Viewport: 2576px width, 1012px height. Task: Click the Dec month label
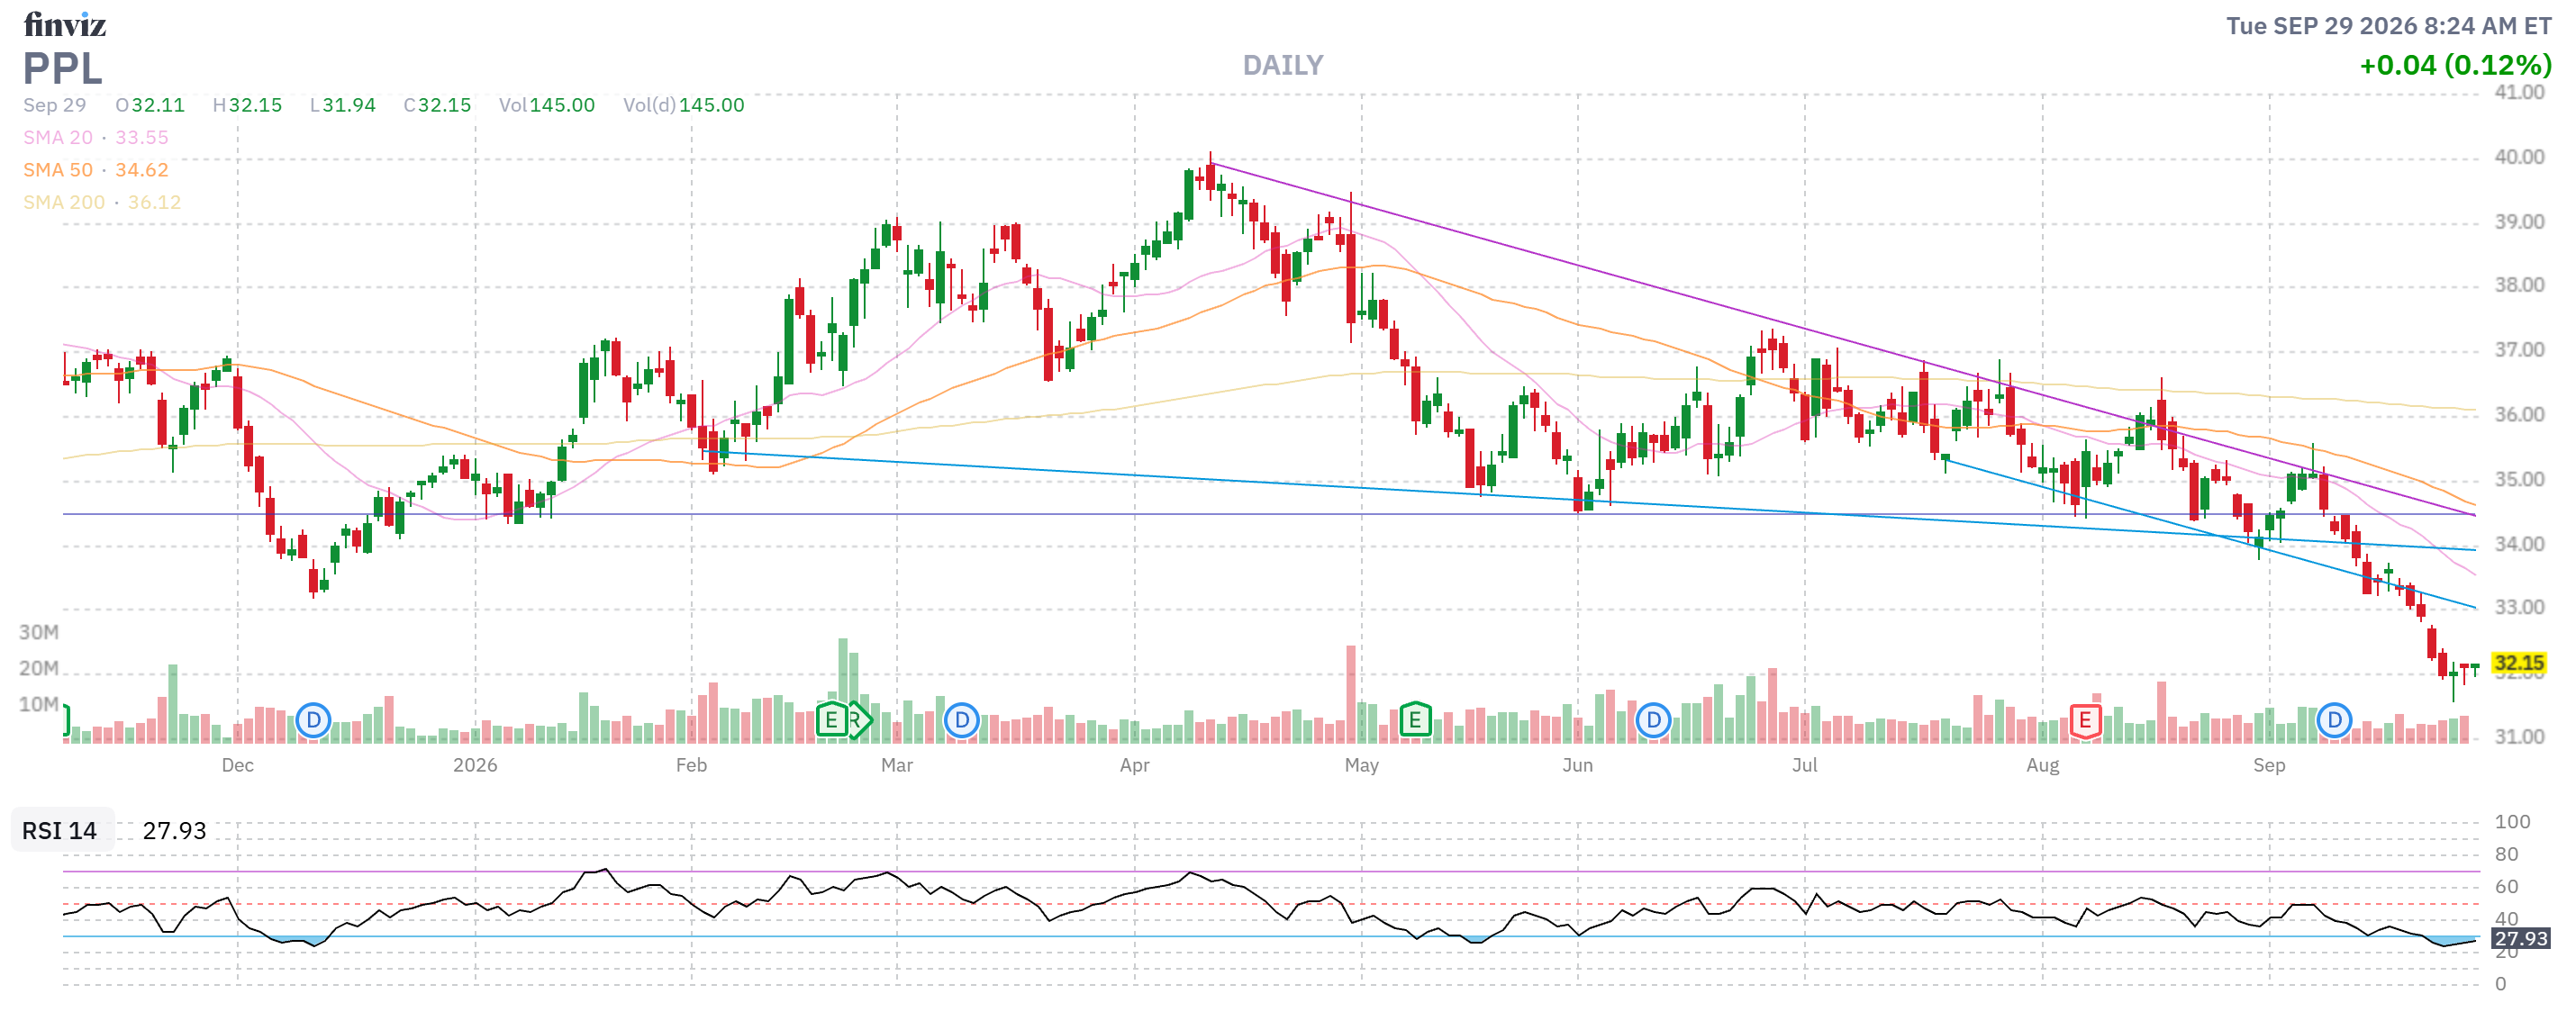pyautogui.click(x=238, y=766)
